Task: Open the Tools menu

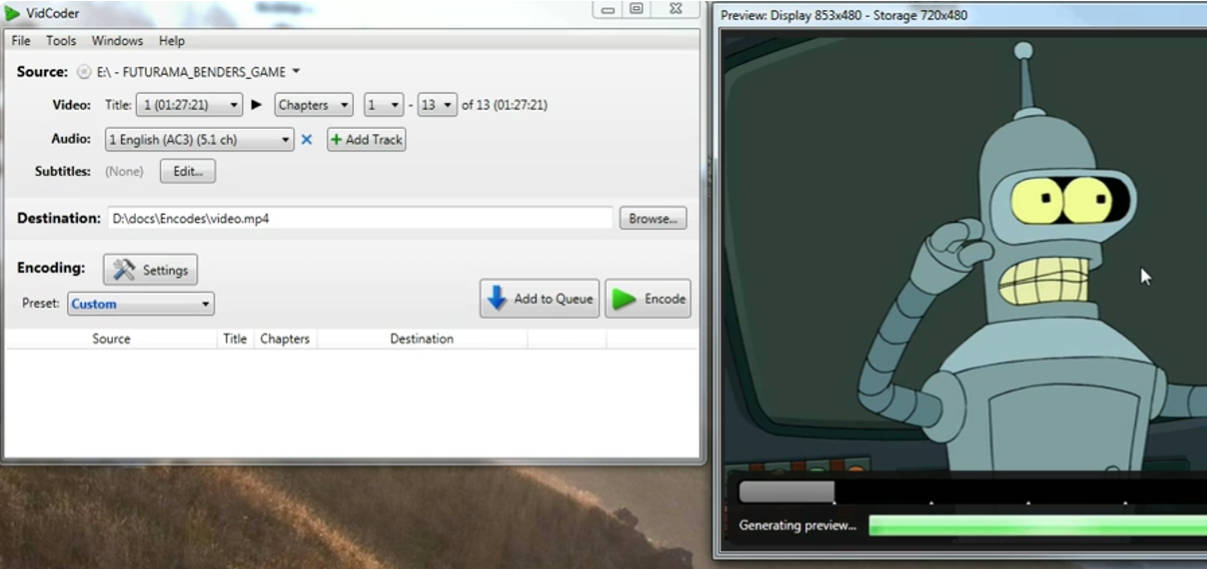Action: click(x=61, y=41)
